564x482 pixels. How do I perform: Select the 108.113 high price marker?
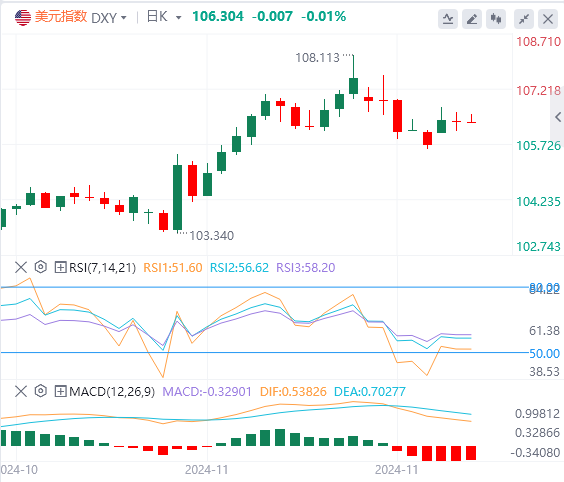pos(317,58)
